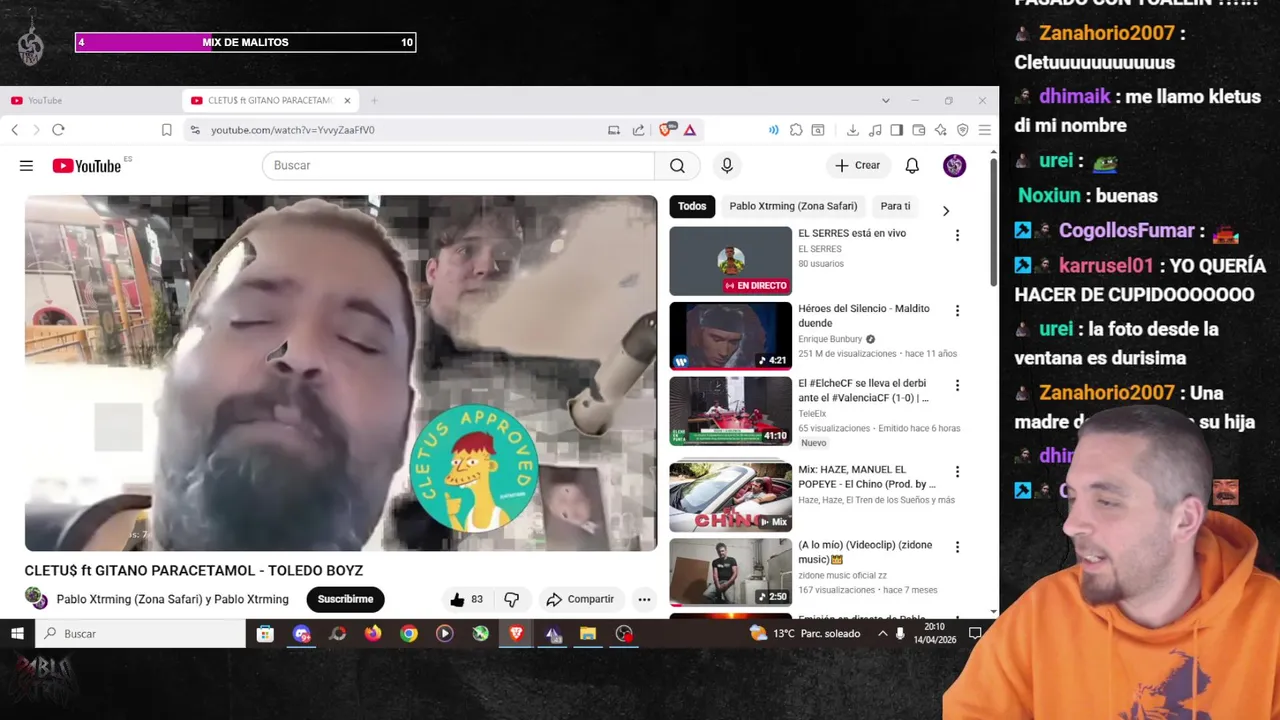
Task: Open options for Maldito duende video
Action: [x=957, y=311]
